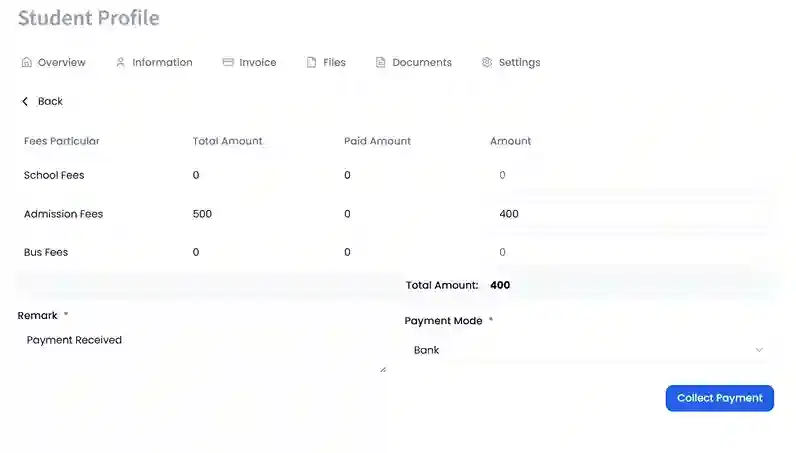
Task: Click the Bus Fees row label
Action: (46, 252)
